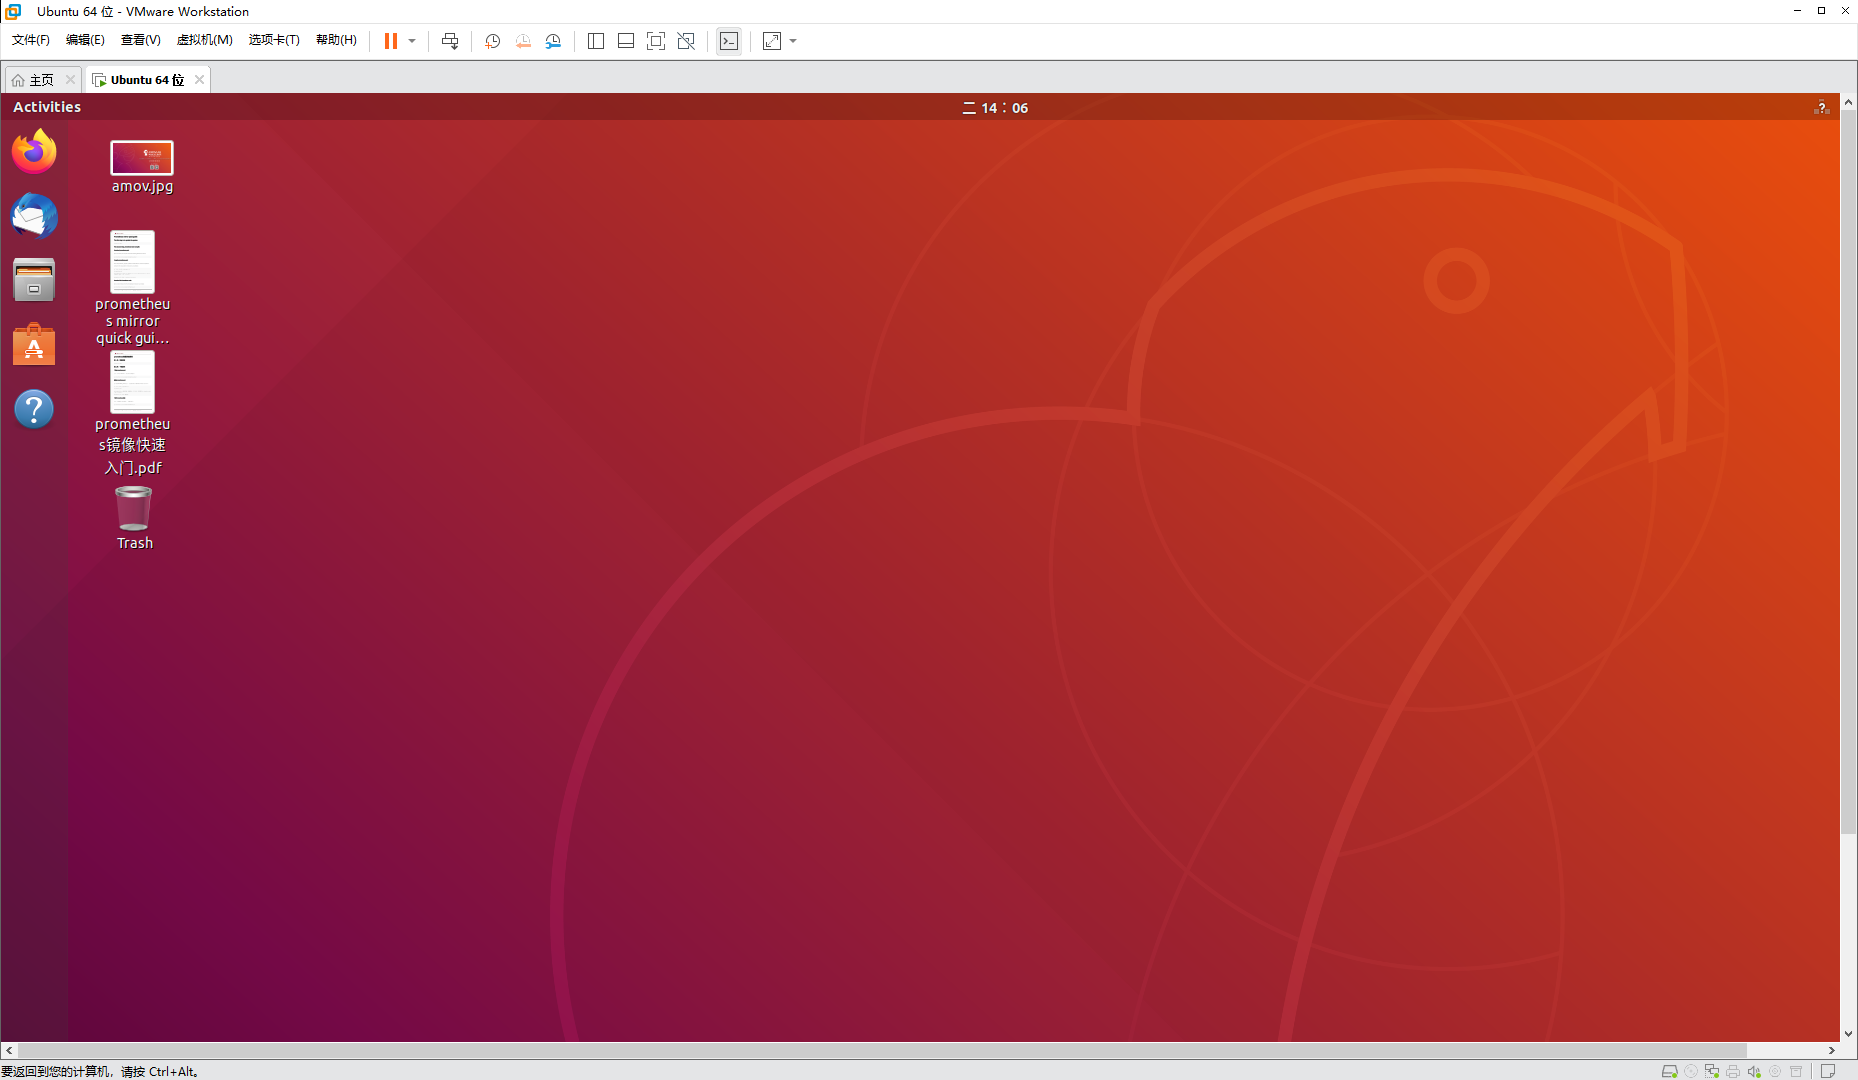Screen dimensions: 1858x1080
Task: Select the amov.jpg desktop file
Action: tap(142, 167)
